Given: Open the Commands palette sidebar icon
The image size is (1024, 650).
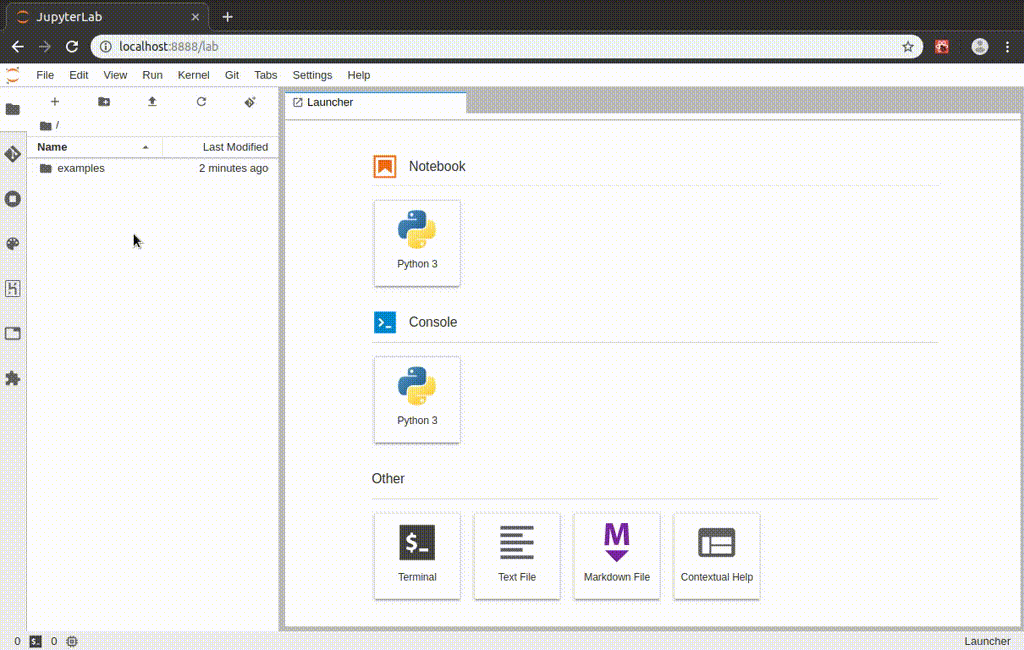Looking at the screenshot, I should pyautogui.click(x=12, y=244).
